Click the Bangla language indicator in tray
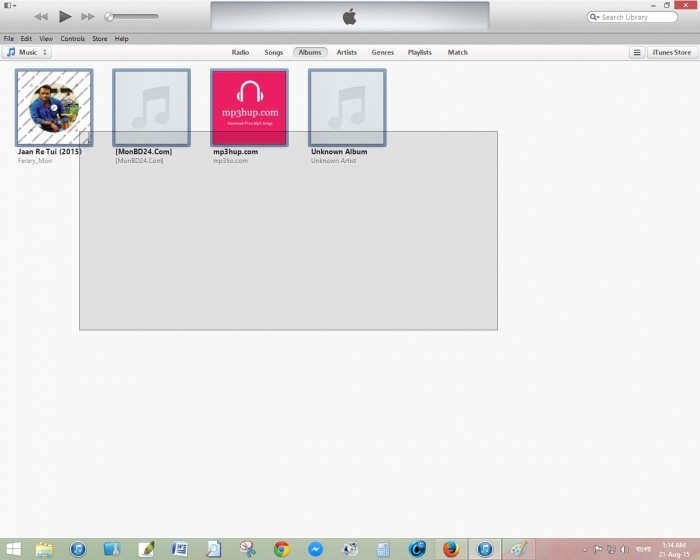 tap(643, 549)
